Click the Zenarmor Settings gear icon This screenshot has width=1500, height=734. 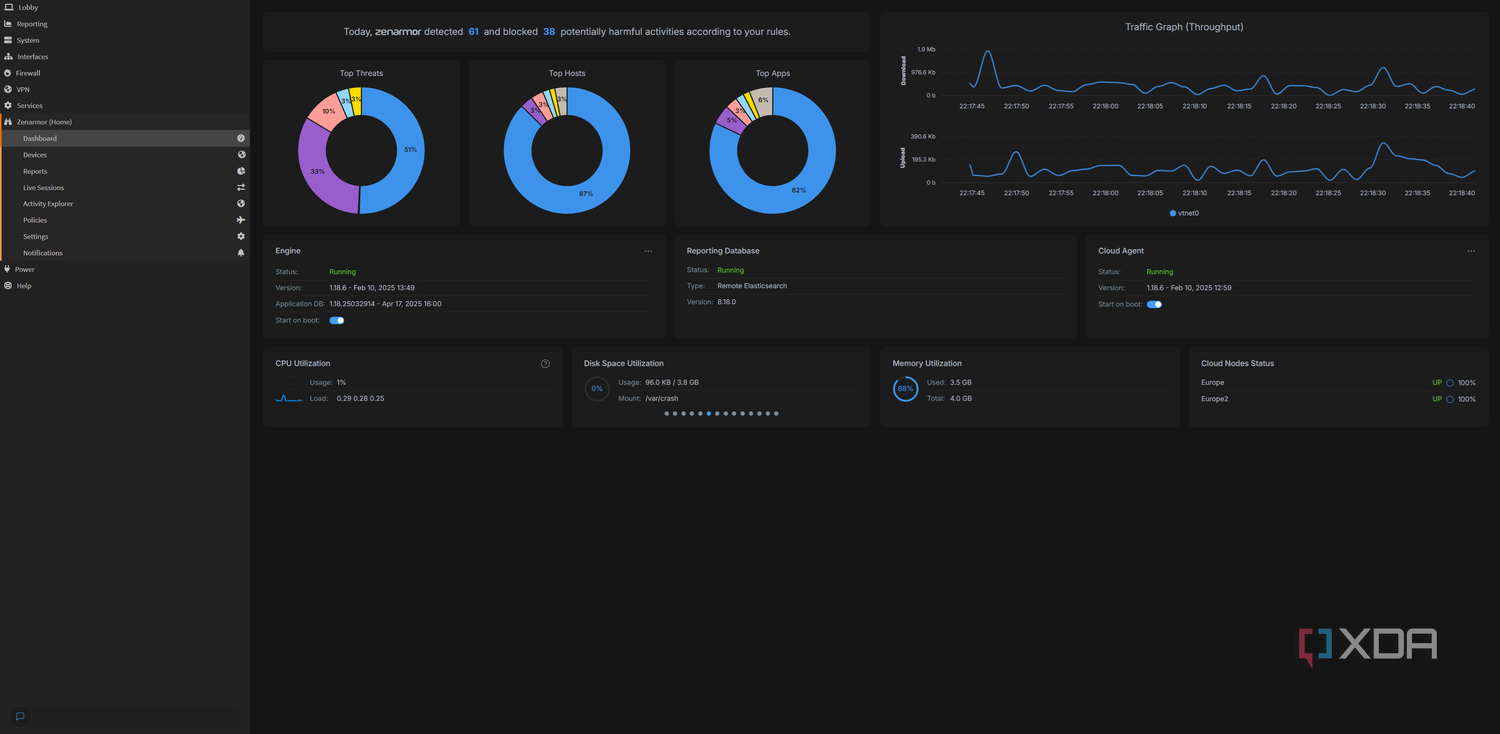point(241,236)
